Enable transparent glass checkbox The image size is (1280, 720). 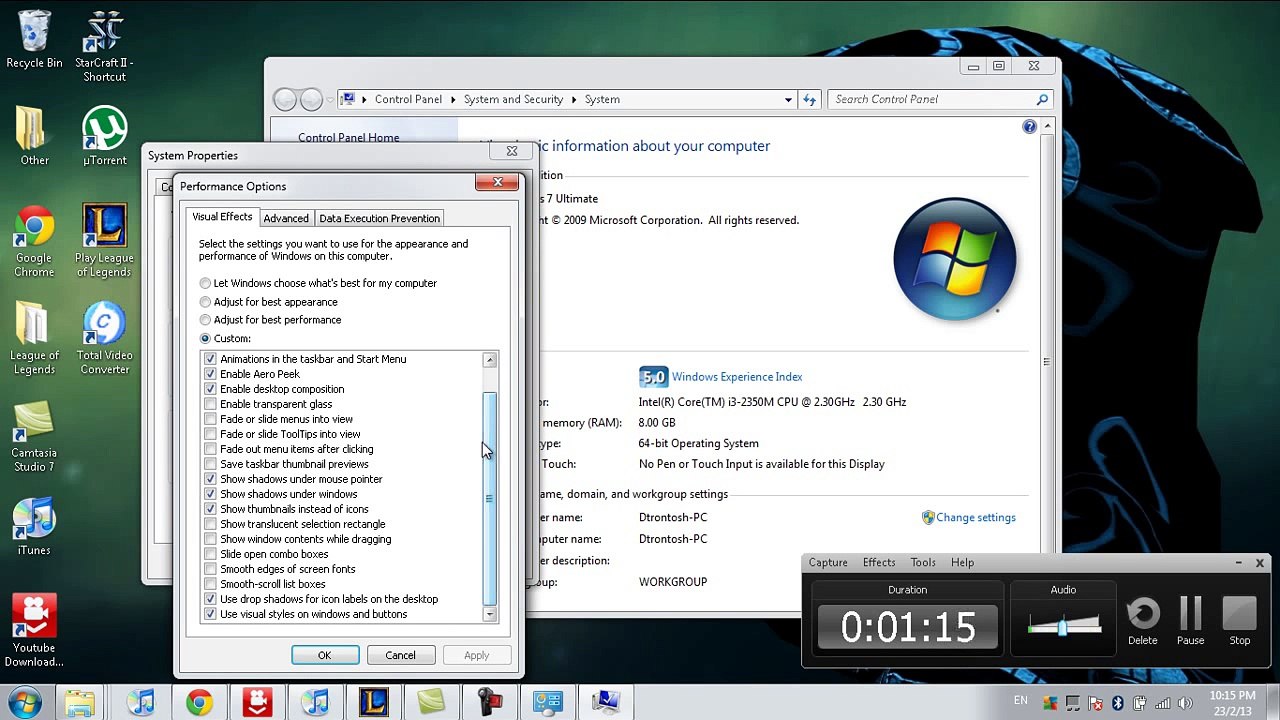(210, 404)
